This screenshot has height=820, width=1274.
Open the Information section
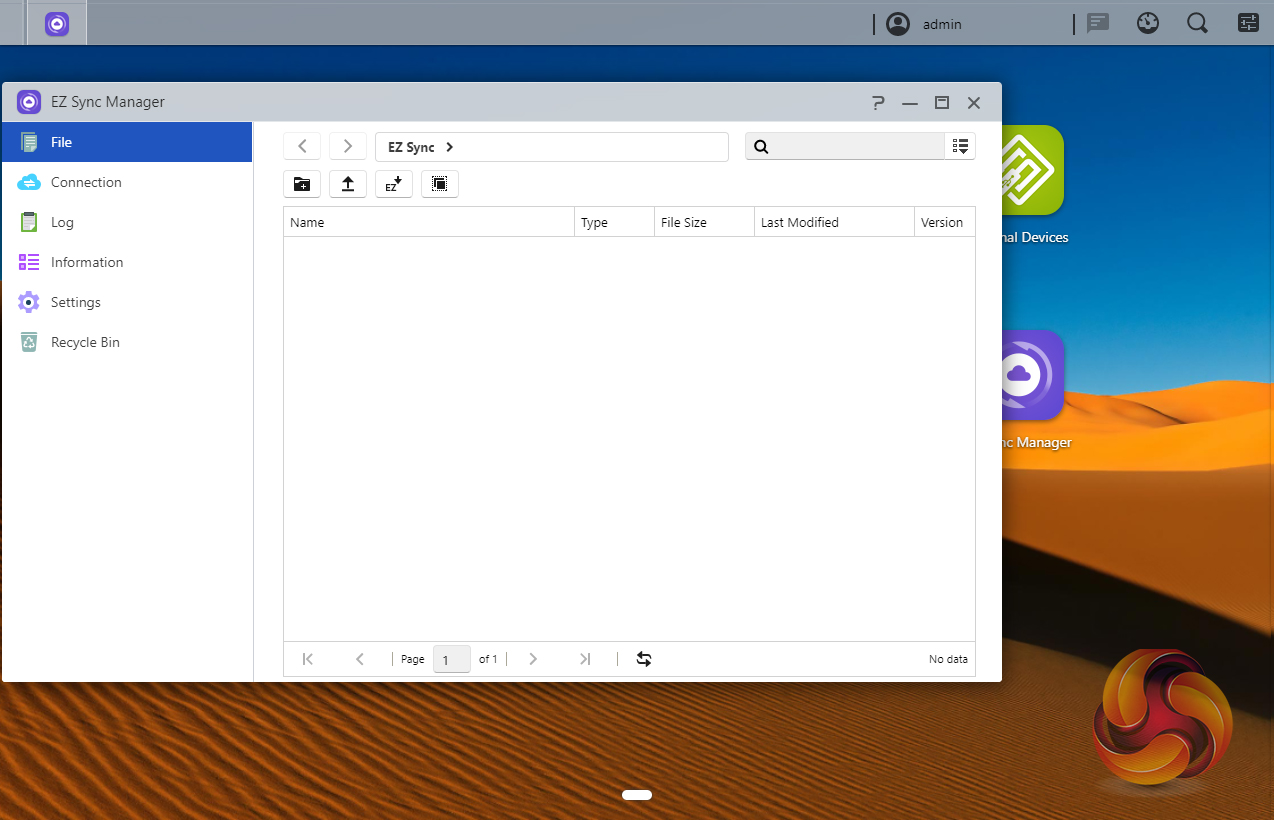point(127,262)
